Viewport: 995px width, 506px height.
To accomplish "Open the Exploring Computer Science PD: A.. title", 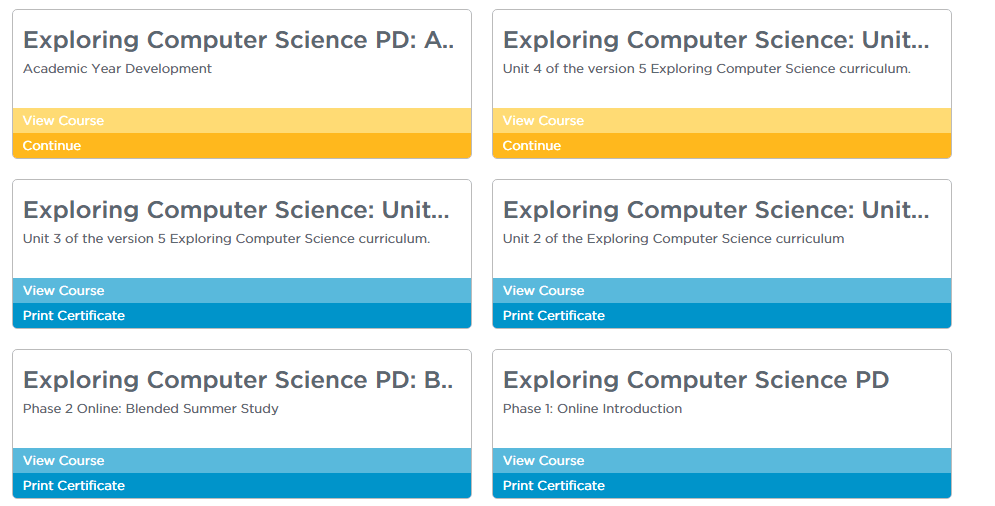I will click(x=238, y=40).
